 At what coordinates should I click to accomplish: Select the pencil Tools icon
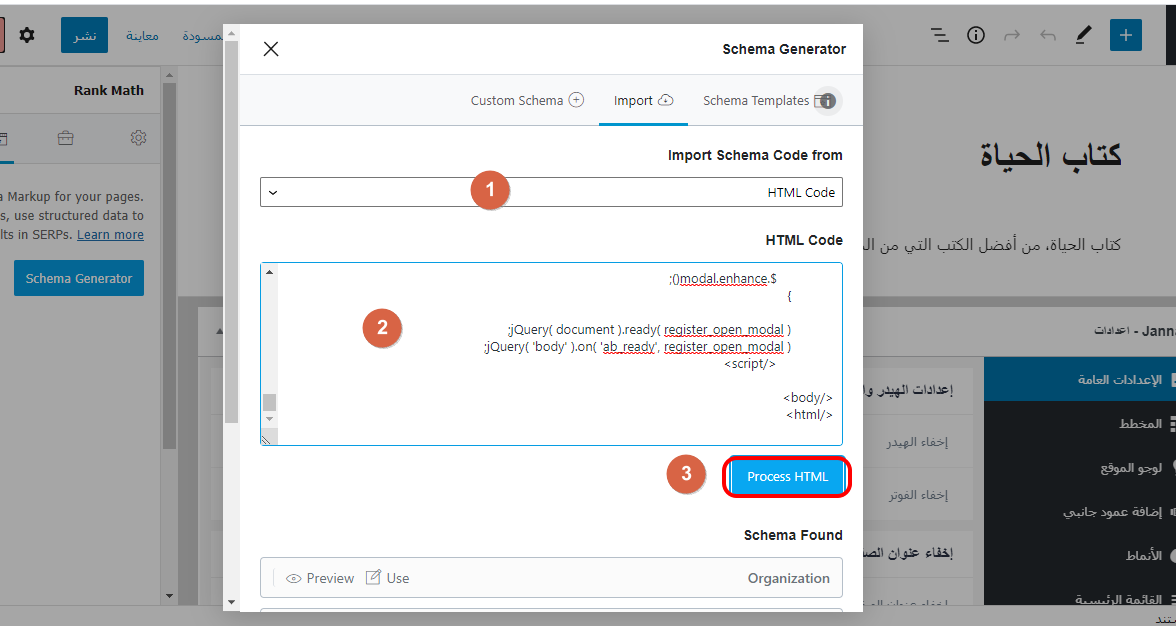click(1084, 35)
